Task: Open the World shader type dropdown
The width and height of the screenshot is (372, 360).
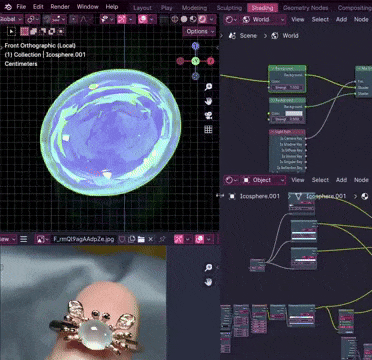Action: click(264, 20)
